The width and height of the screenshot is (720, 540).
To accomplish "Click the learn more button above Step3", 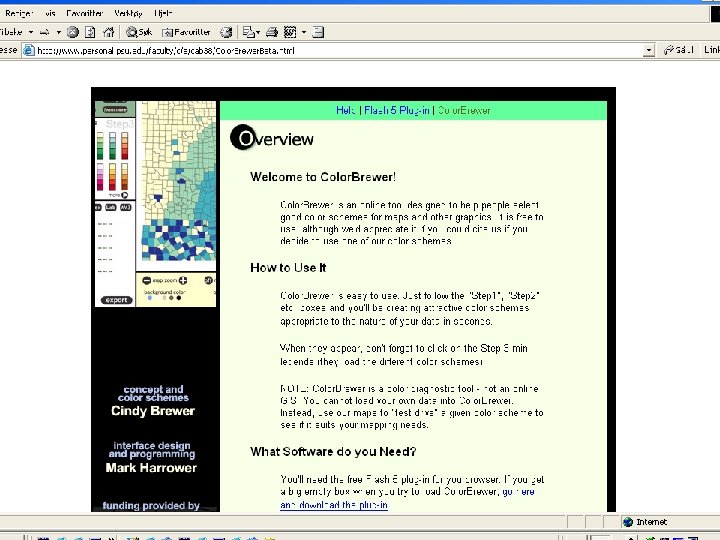I will [x=115, y=110].
